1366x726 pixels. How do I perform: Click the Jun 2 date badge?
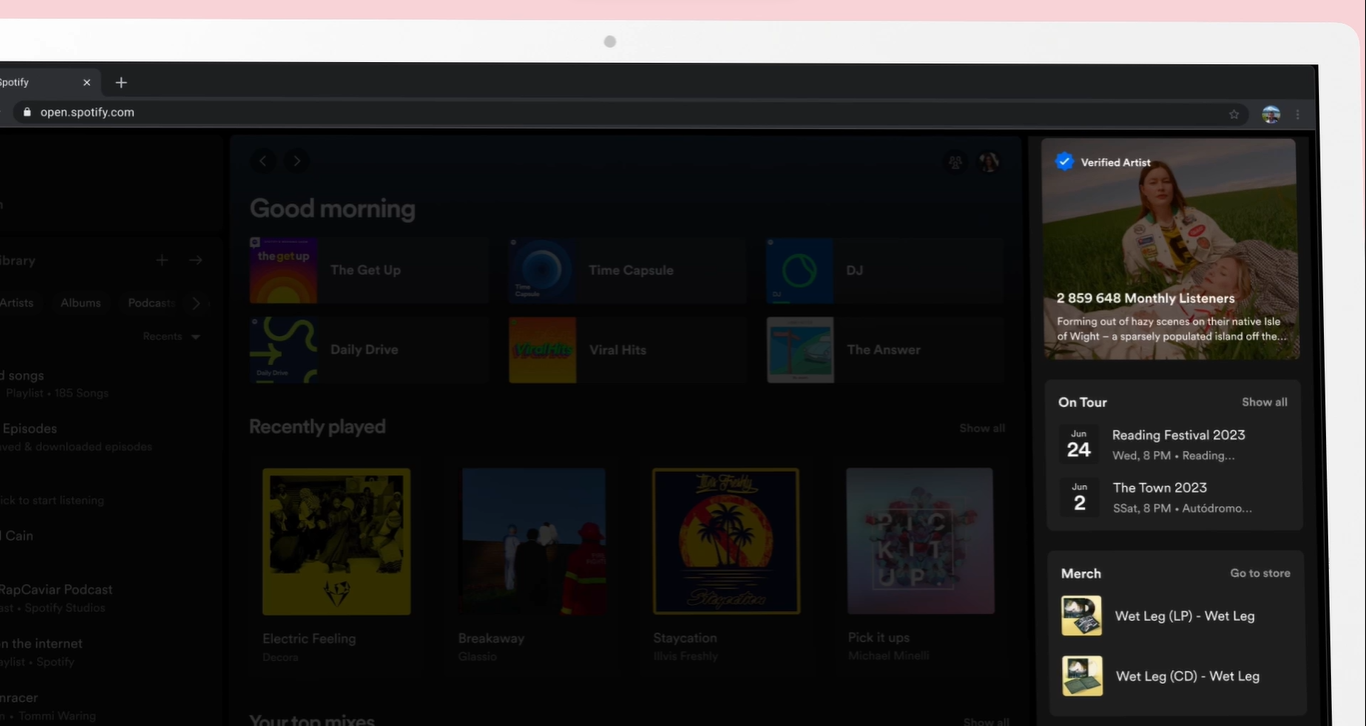tap(1079, 497)
